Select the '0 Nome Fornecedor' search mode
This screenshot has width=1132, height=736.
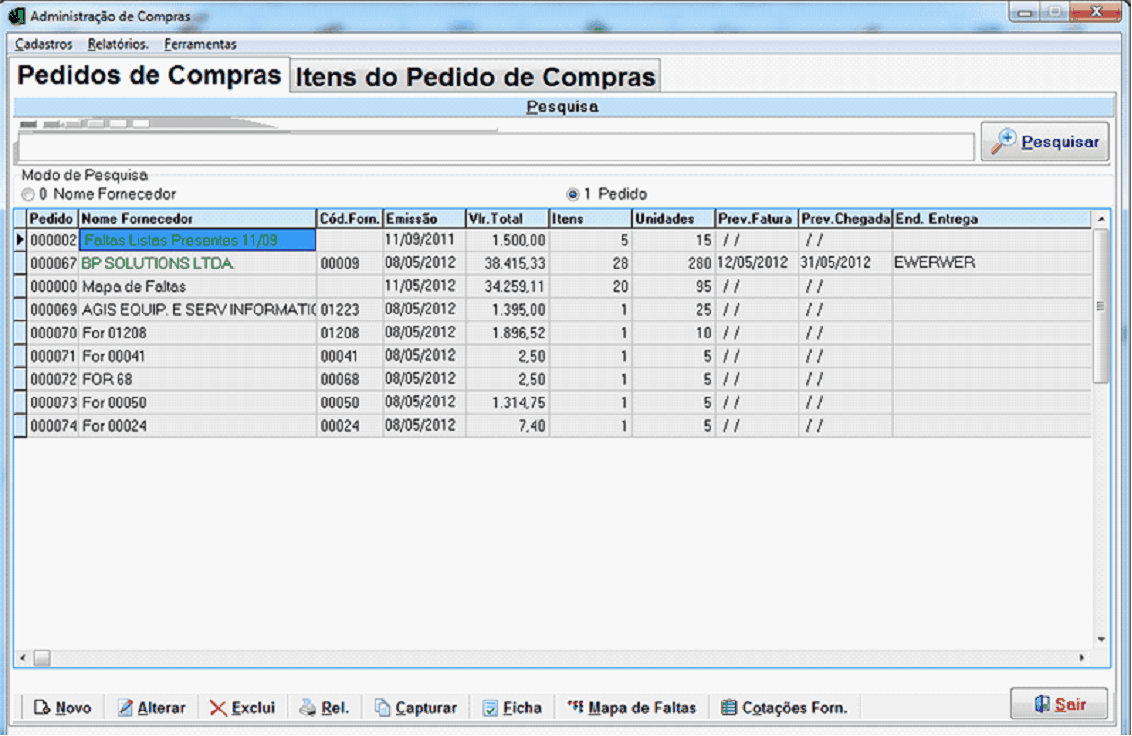coord(28,194)
